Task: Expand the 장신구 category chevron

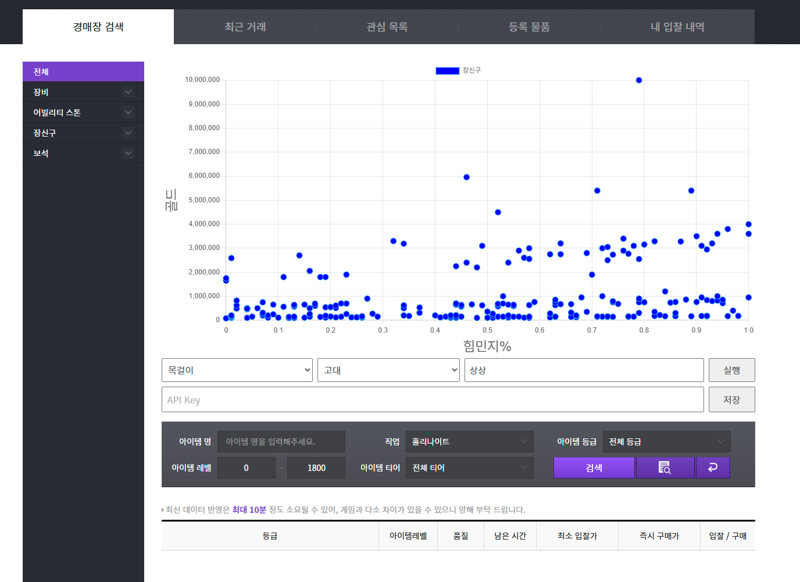Action: click(x=128, y=133)
